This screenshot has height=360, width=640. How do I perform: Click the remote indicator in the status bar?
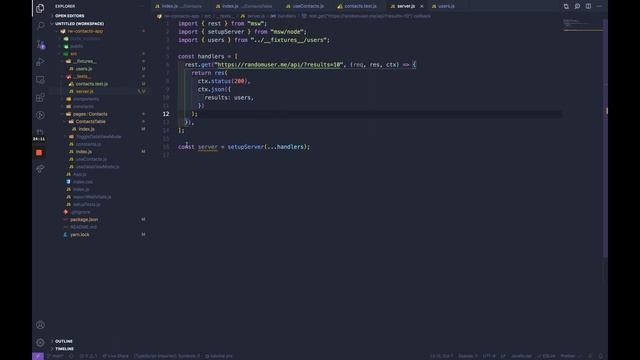(x=38, y=356)
